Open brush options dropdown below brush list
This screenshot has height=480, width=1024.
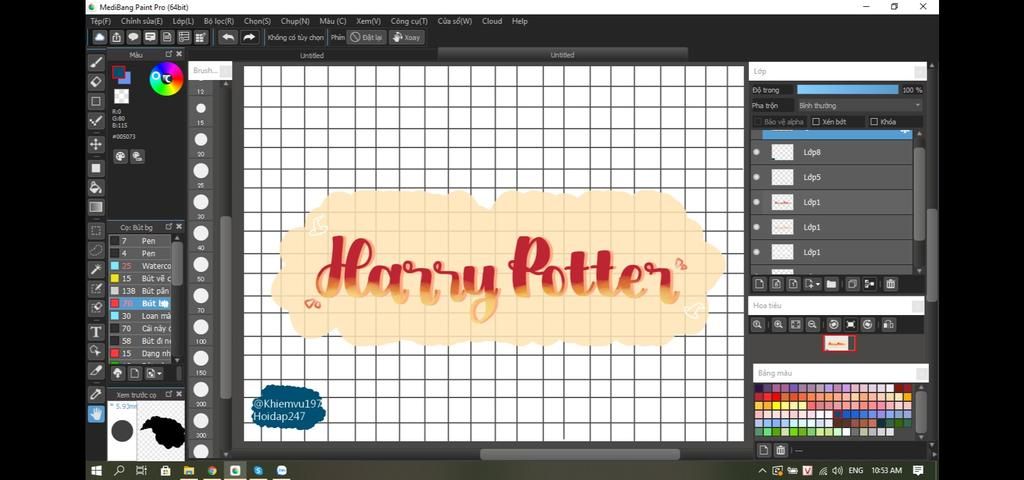[154, 373]
